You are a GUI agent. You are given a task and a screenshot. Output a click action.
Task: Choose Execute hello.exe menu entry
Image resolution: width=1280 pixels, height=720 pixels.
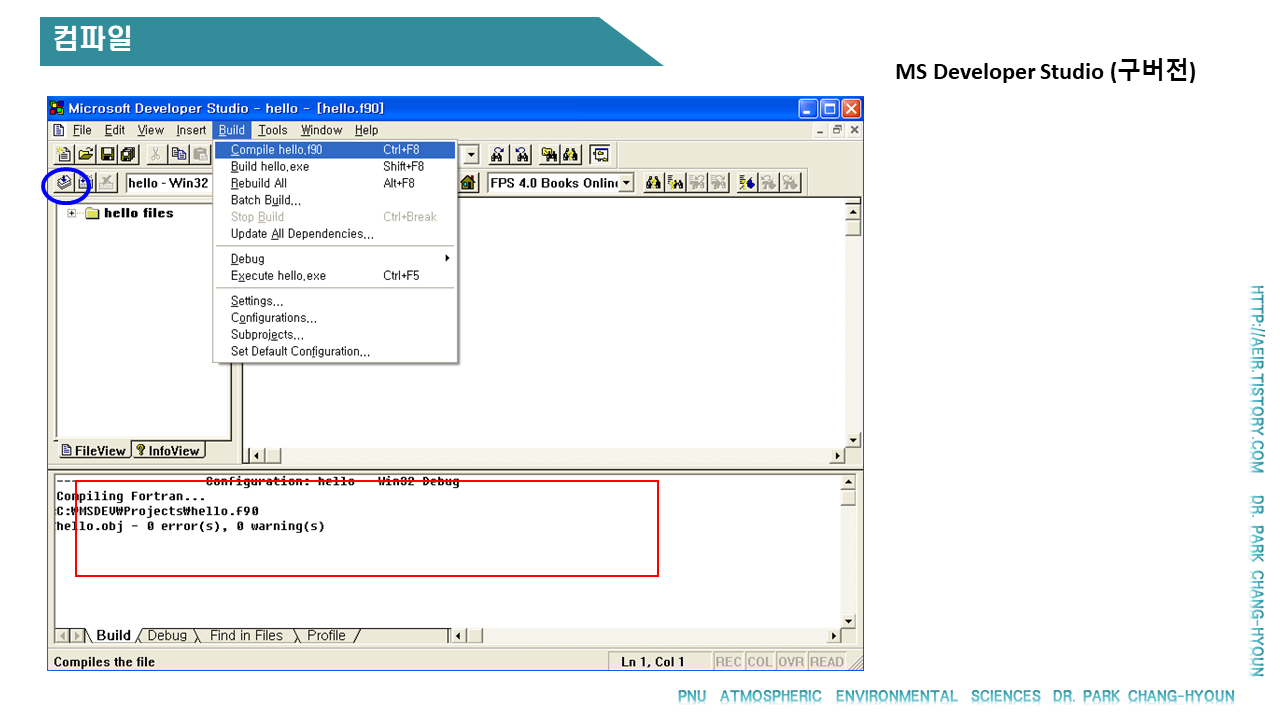click(x=336, y=276)
